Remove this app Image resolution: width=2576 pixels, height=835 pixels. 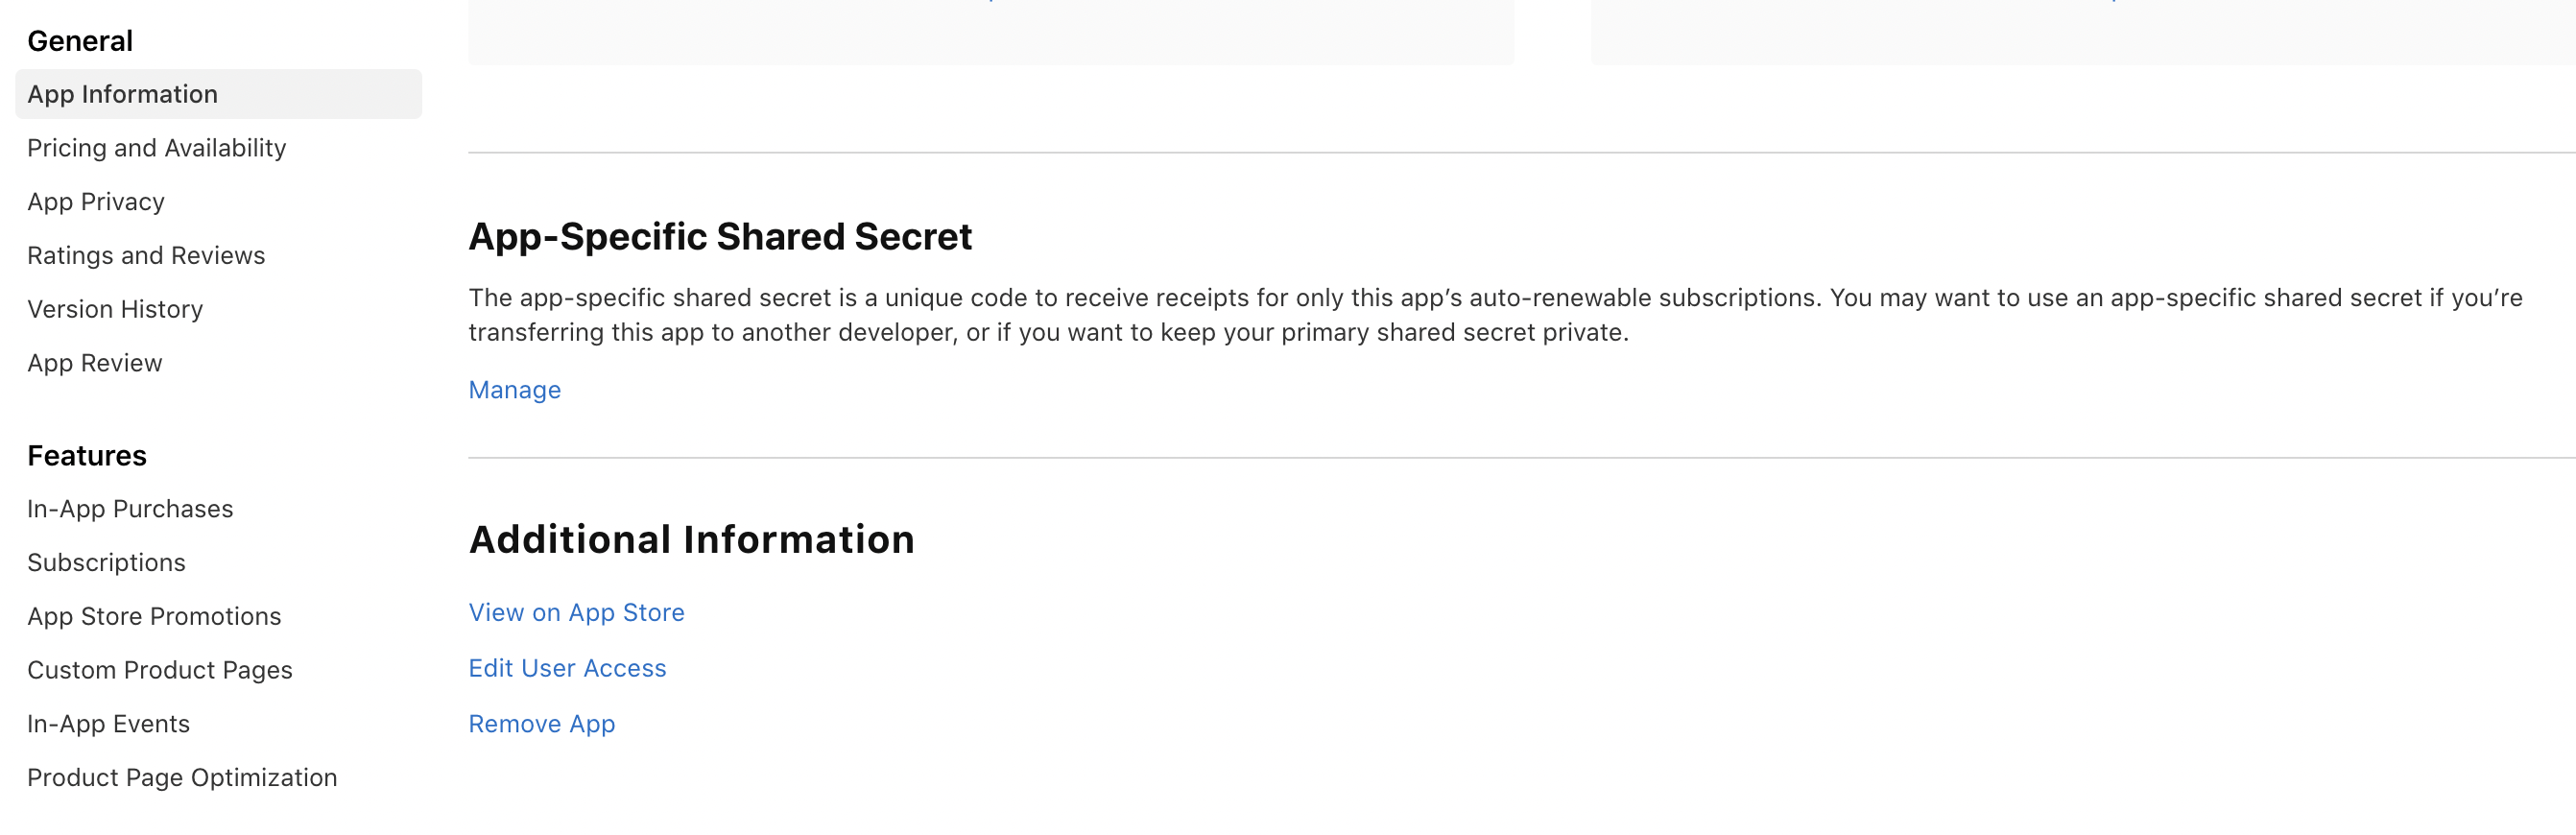tap(541, 723)
